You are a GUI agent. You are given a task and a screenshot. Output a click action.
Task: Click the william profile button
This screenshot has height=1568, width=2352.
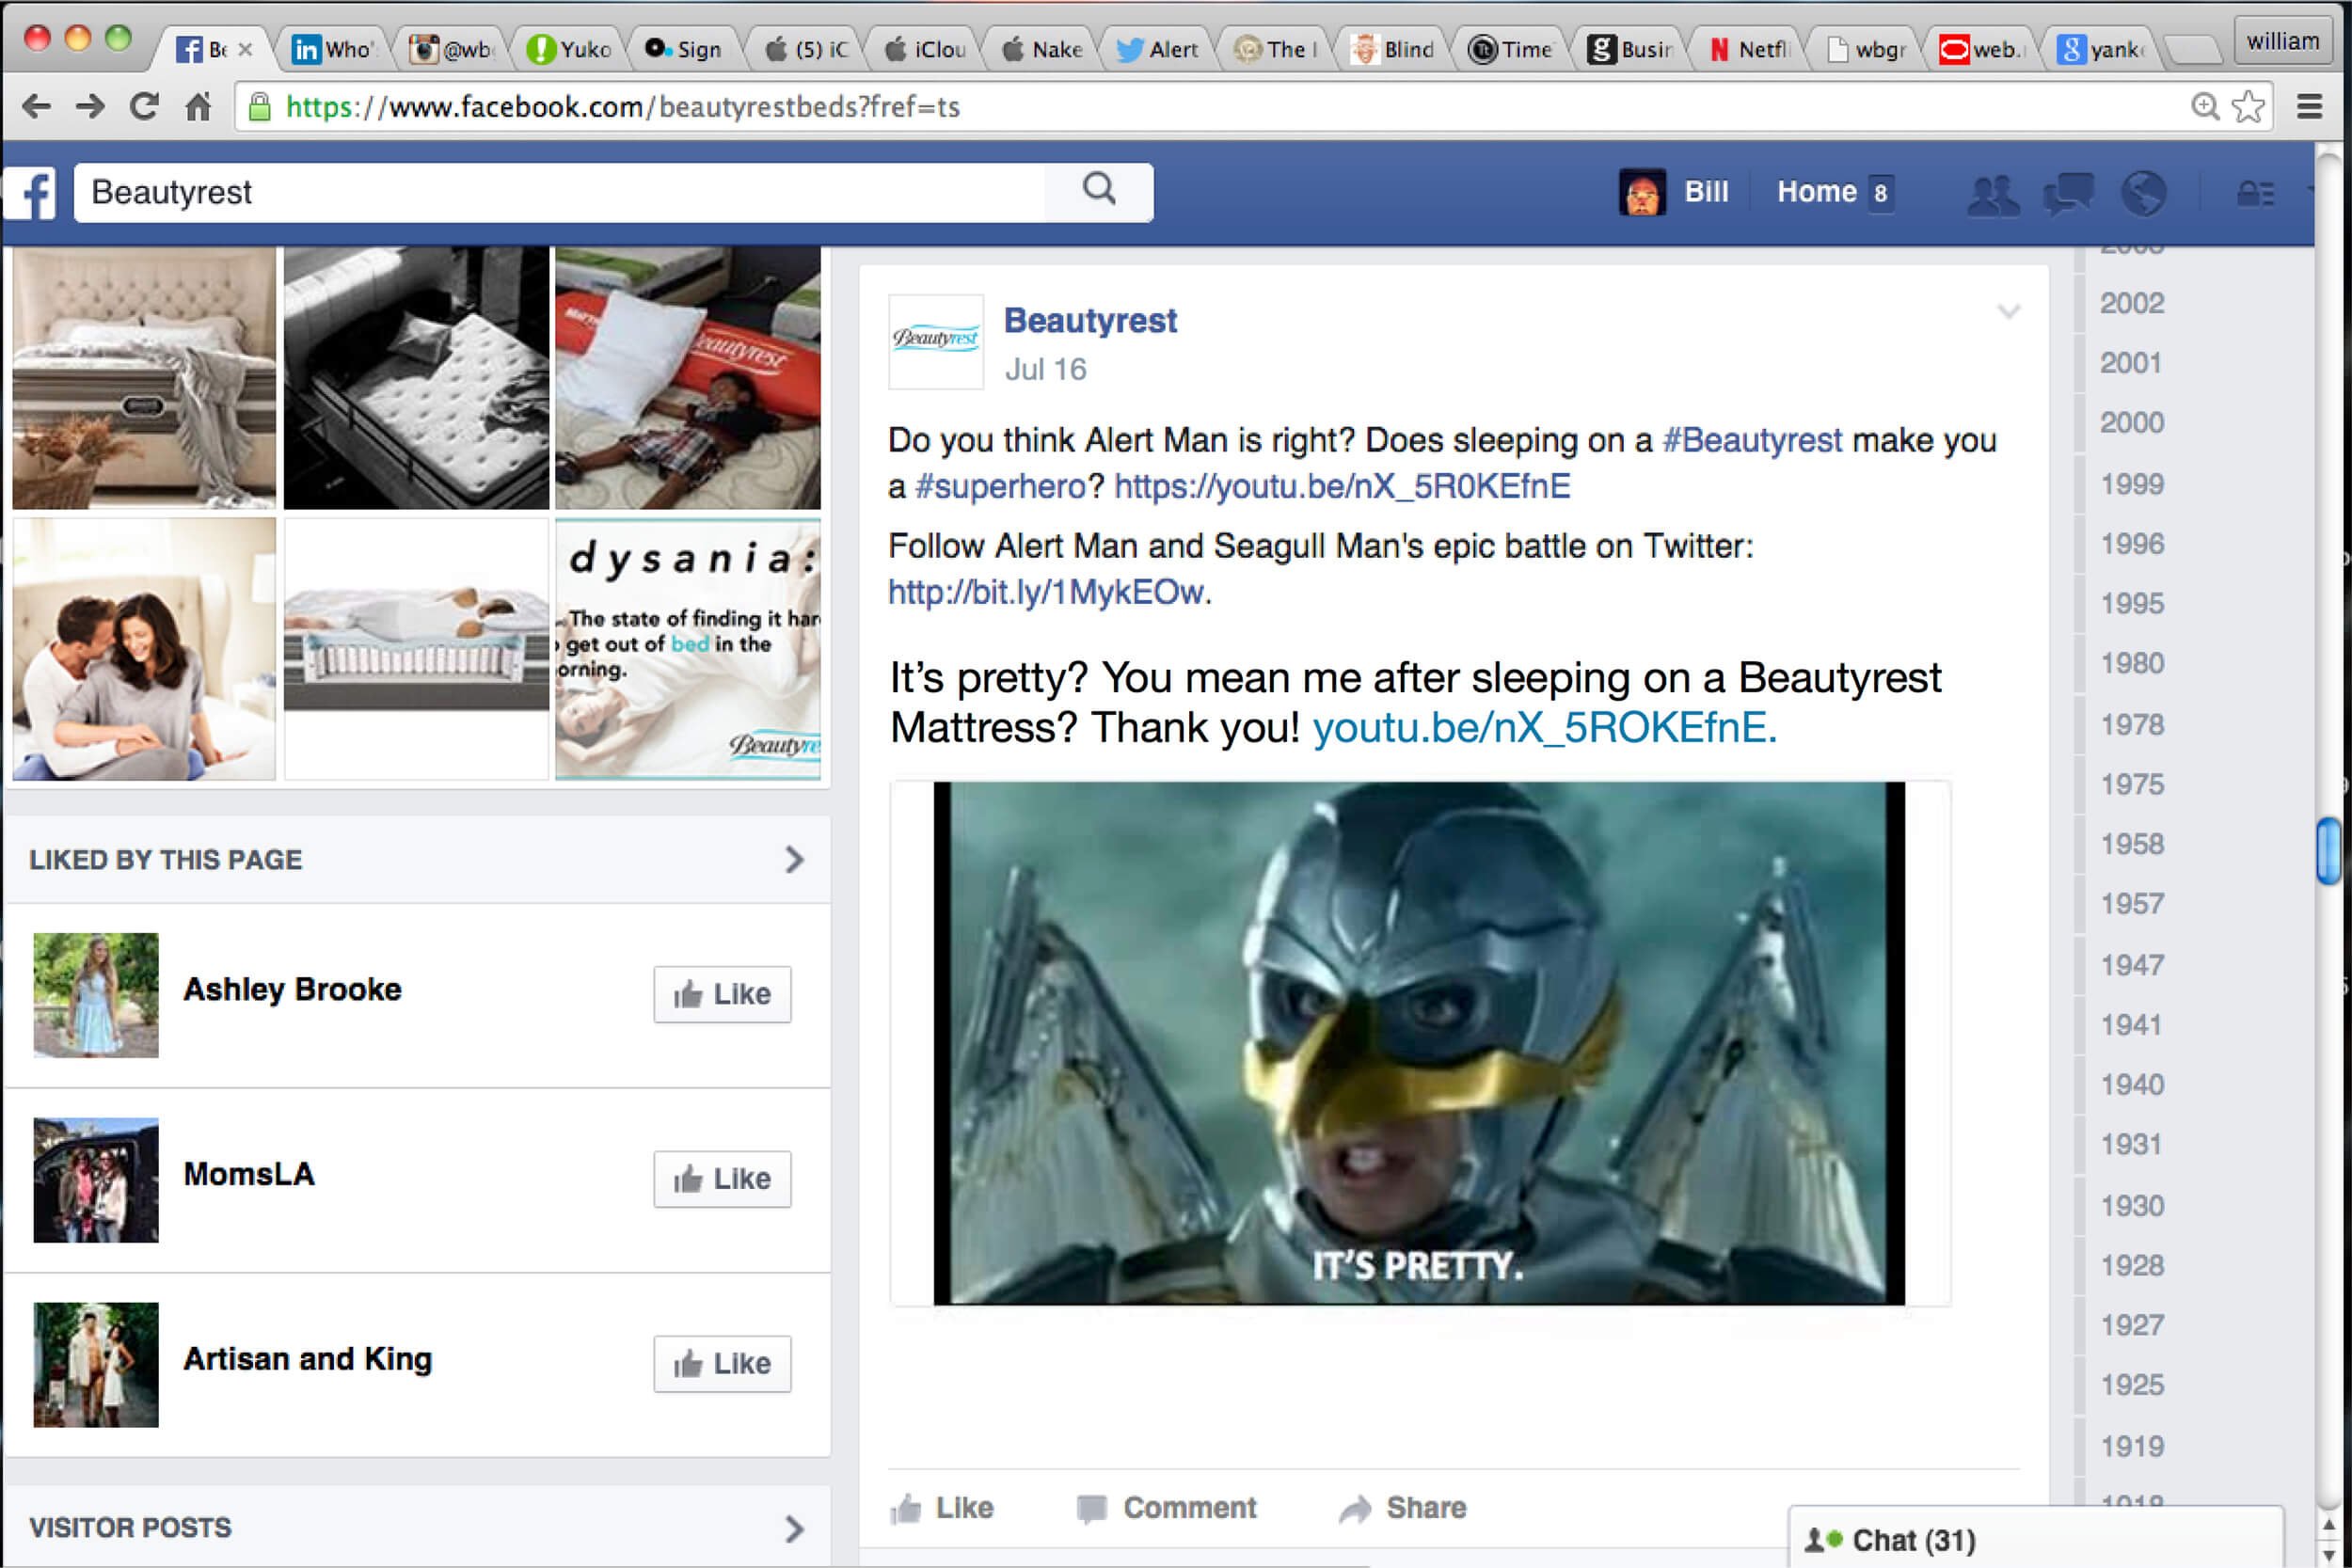pos(2283,41)
